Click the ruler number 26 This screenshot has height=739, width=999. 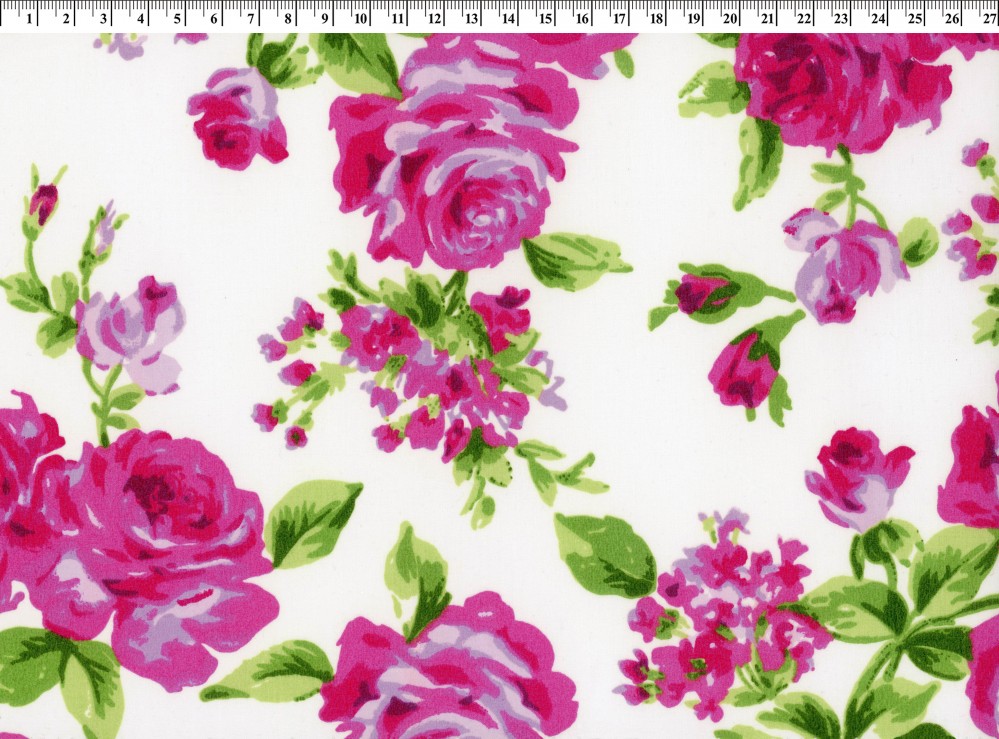point(952,18)
